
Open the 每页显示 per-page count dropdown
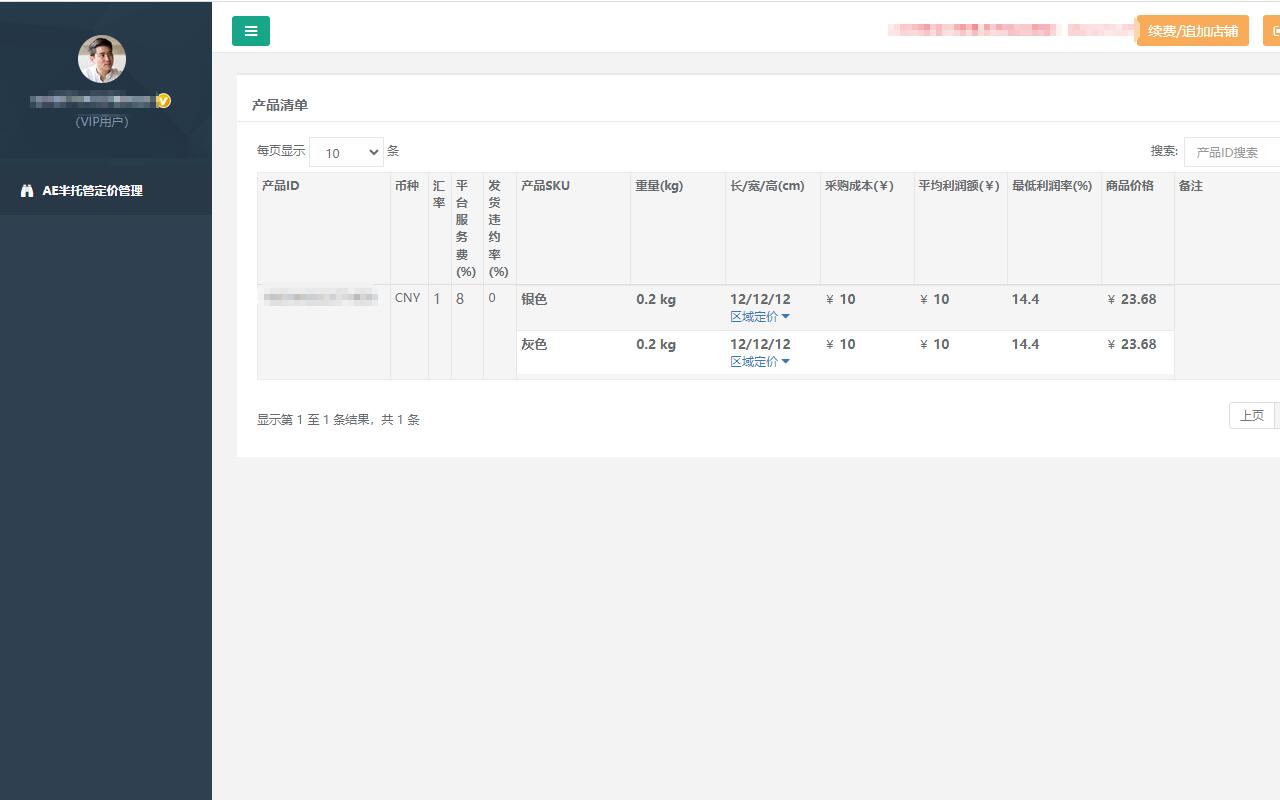coord(346,152)
